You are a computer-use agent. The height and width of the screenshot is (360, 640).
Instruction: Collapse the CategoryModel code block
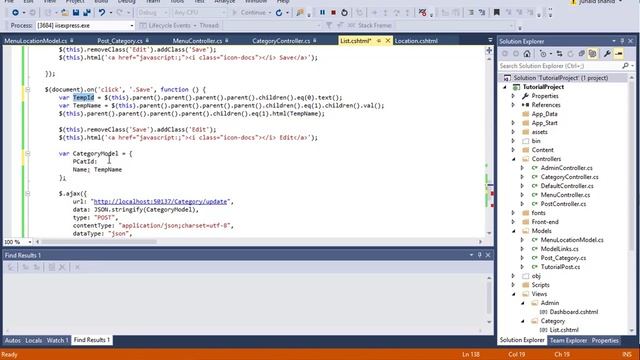(x=28, y=153)
